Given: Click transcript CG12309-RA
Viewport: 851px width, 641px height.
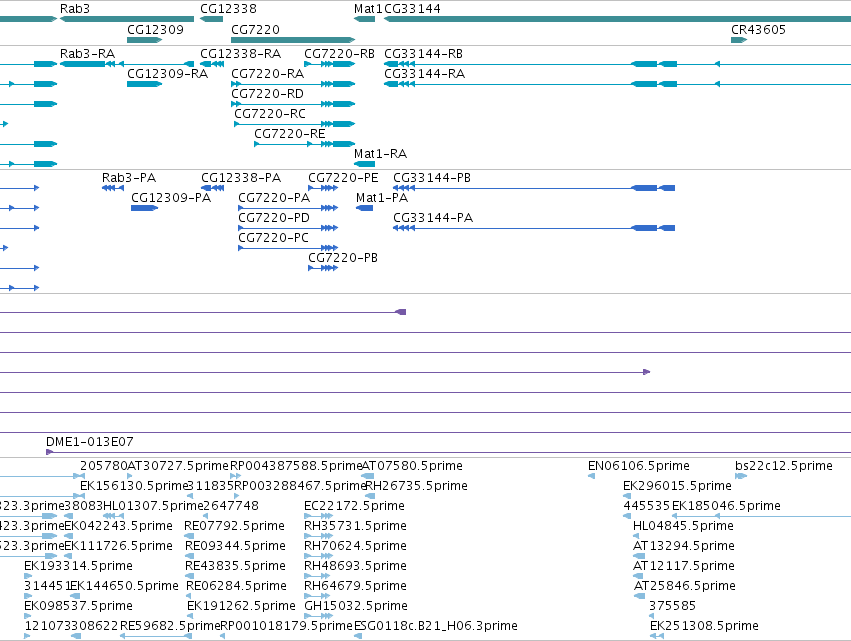Looking at the screenshot, I should pos(167,73).
